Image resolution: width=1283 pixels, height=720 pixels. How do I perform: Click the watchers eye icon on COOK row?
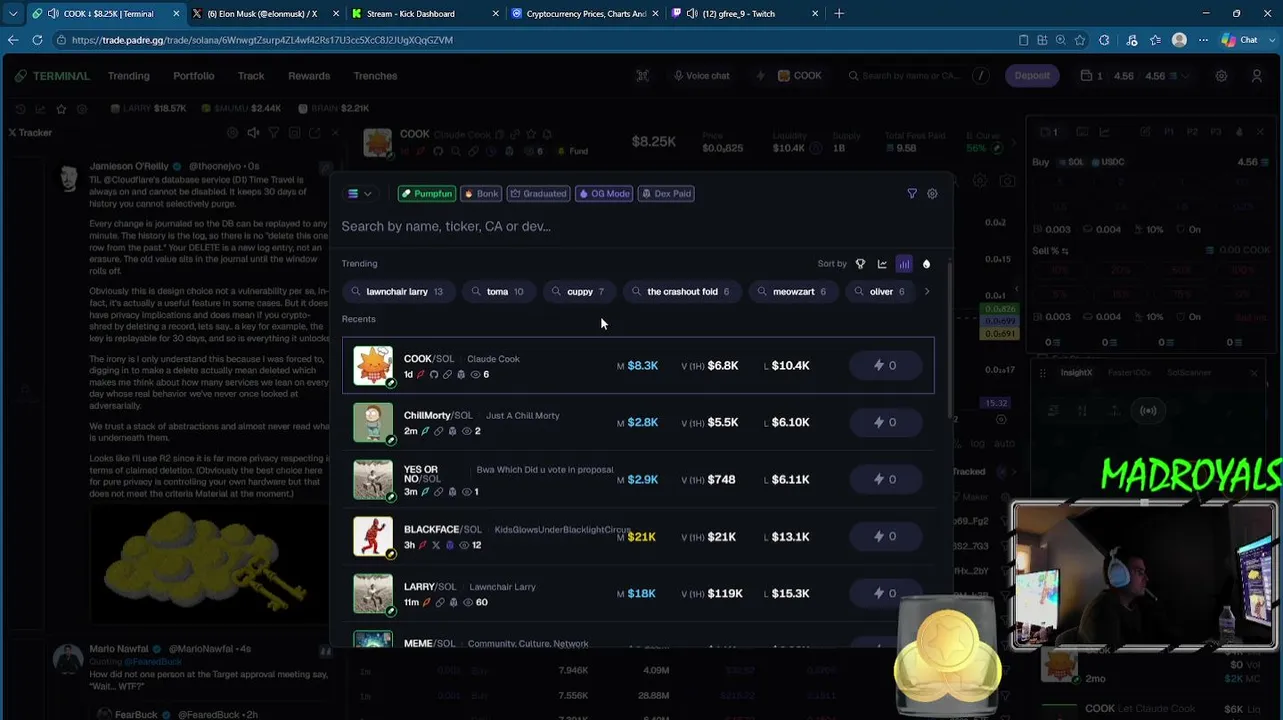pos(475,375)
